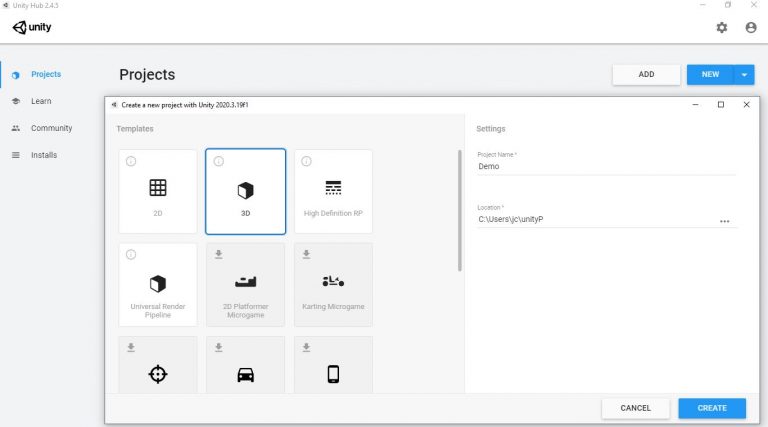Go to the Learn section

tap(41, 101)
